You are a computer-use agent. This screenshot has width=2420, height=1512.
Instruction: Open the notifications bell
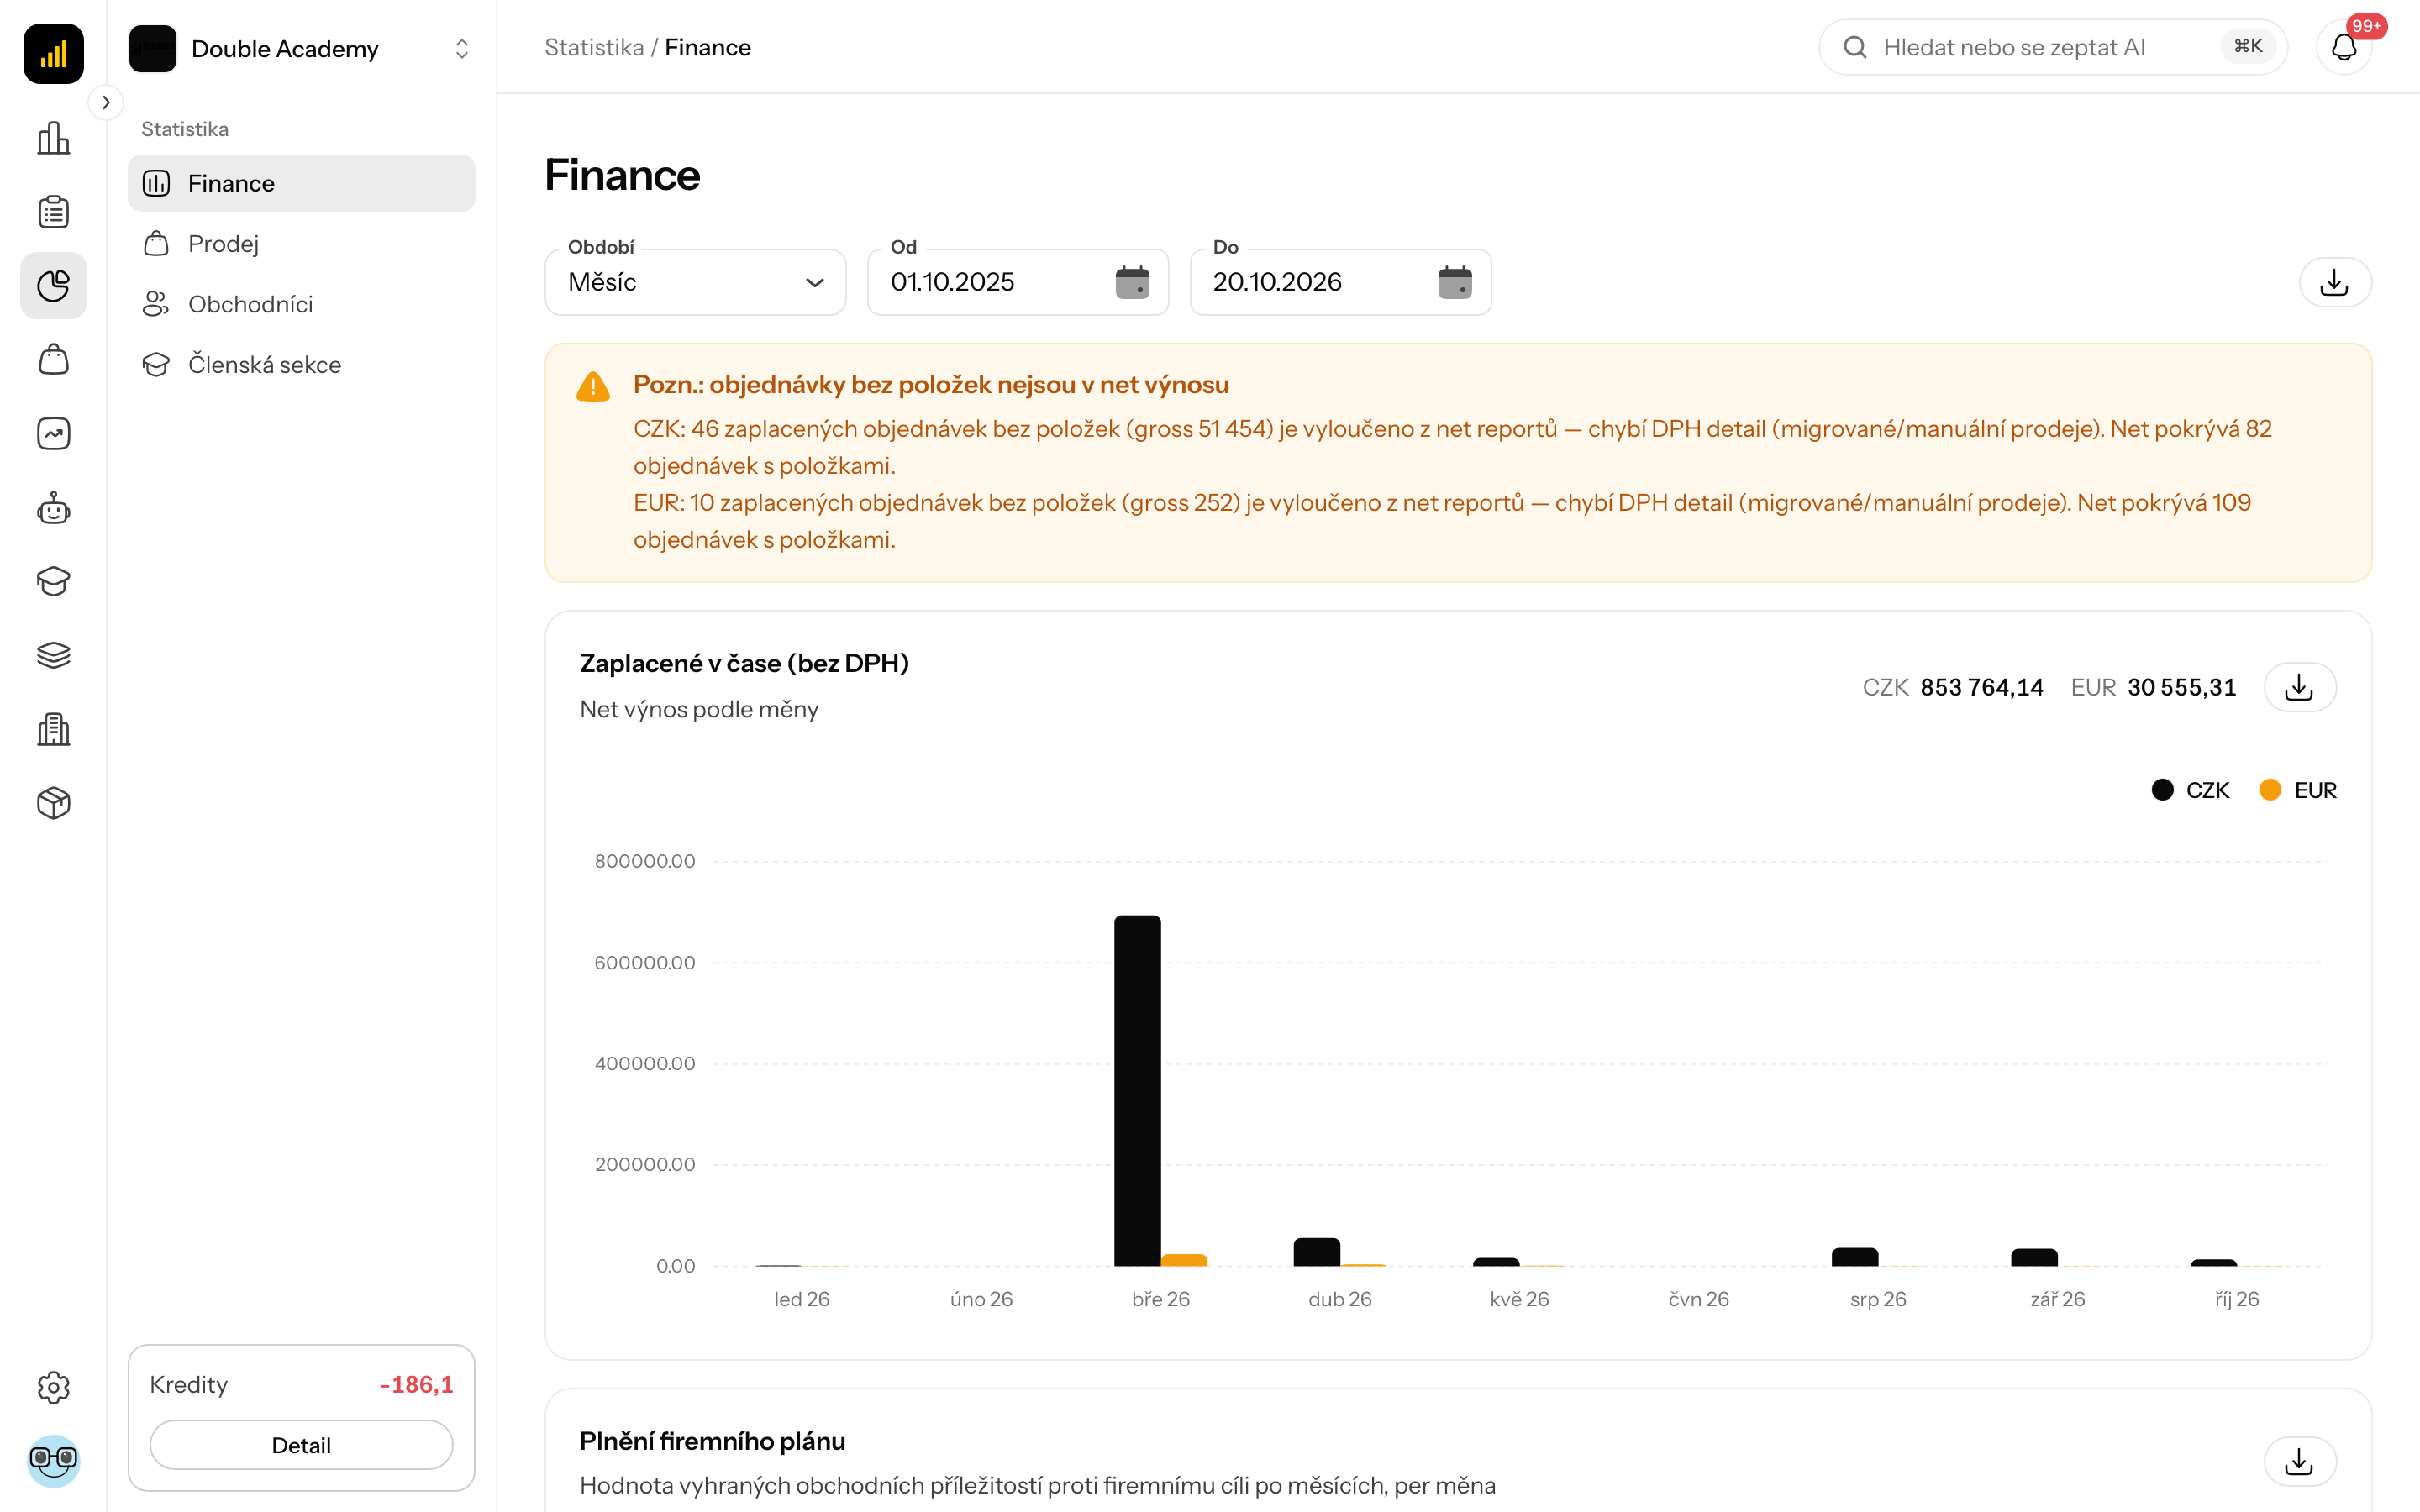coord(2343,47)
